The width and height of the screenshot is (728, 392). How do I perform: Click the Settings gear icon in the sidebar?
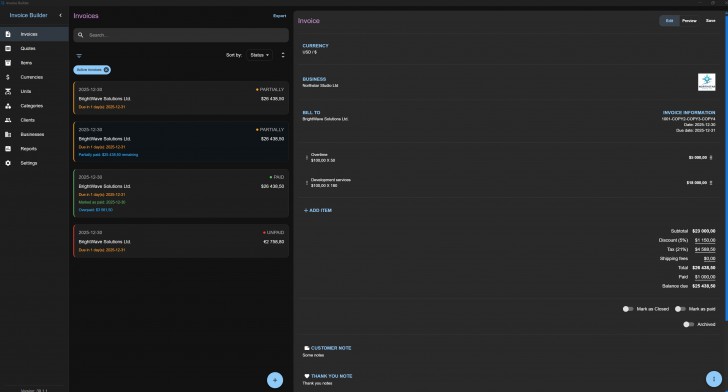point(8,163)
